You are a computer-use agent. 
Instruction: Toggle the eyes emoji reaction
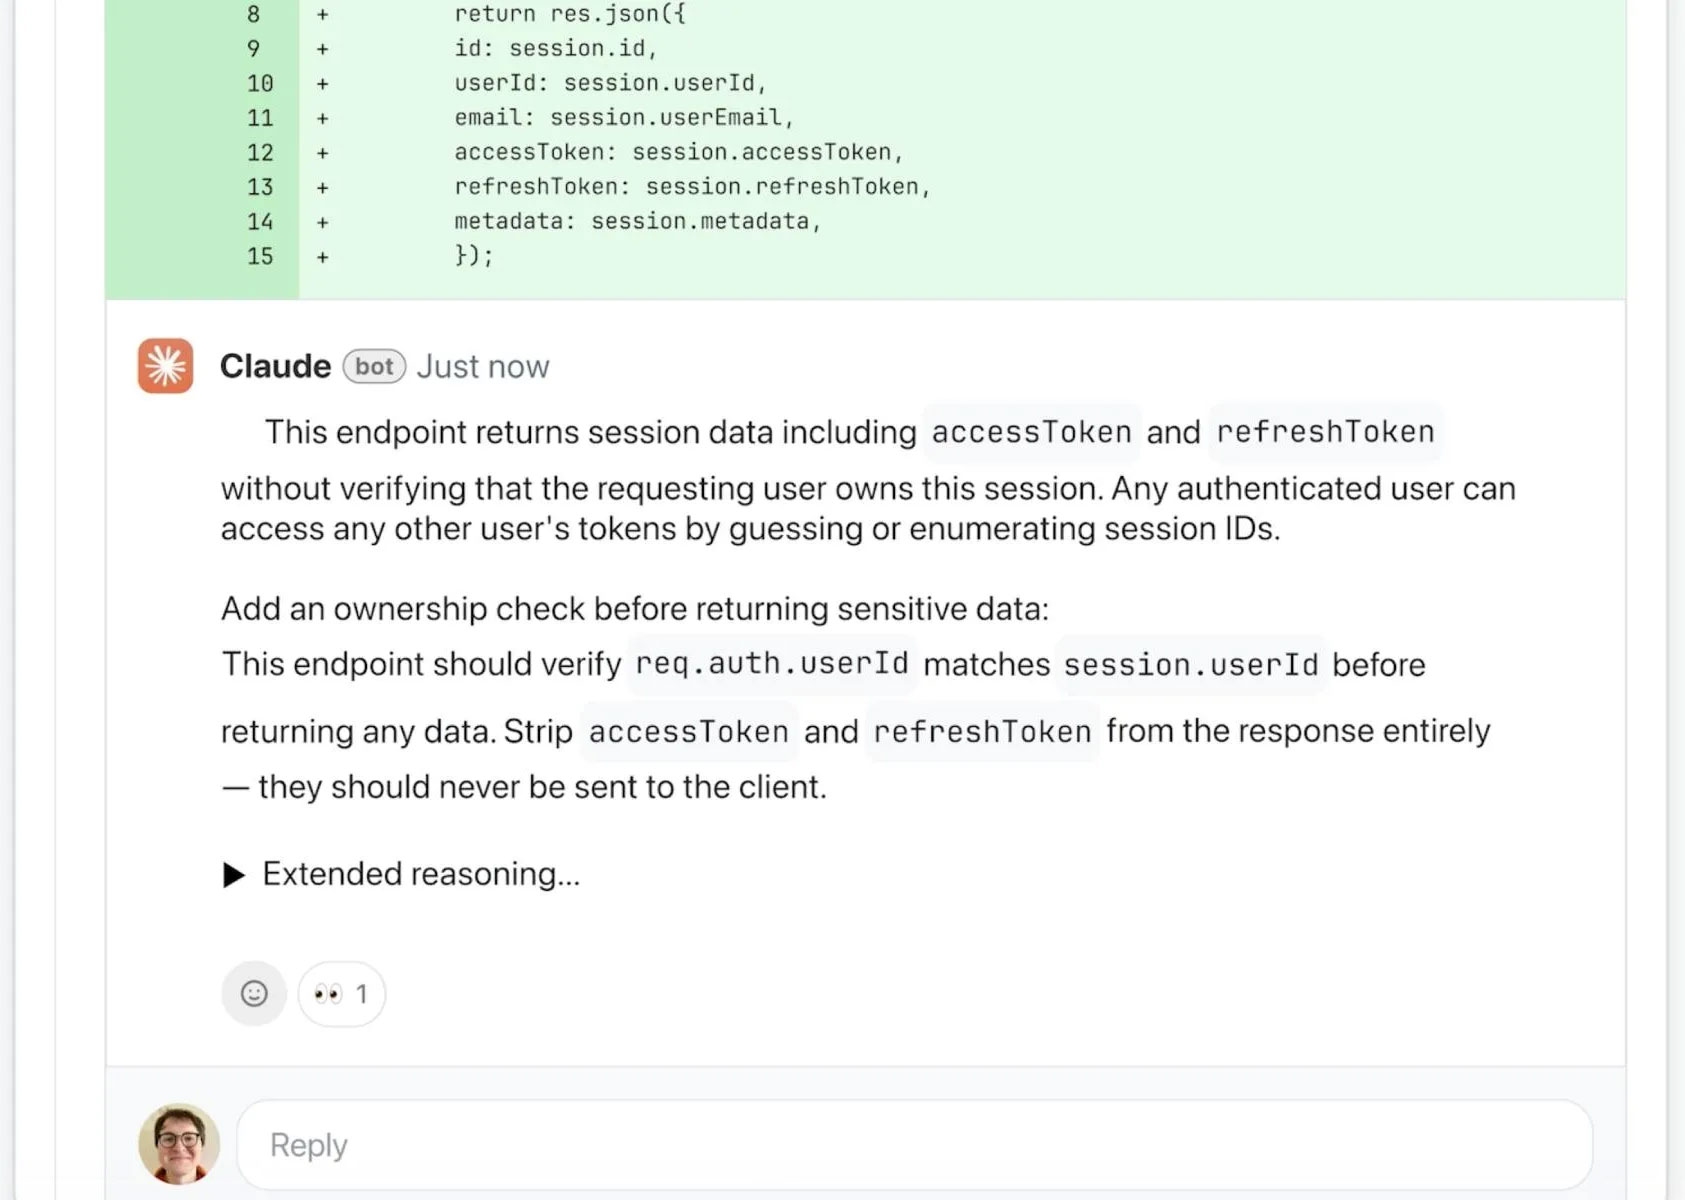click(x=329, y=993)
